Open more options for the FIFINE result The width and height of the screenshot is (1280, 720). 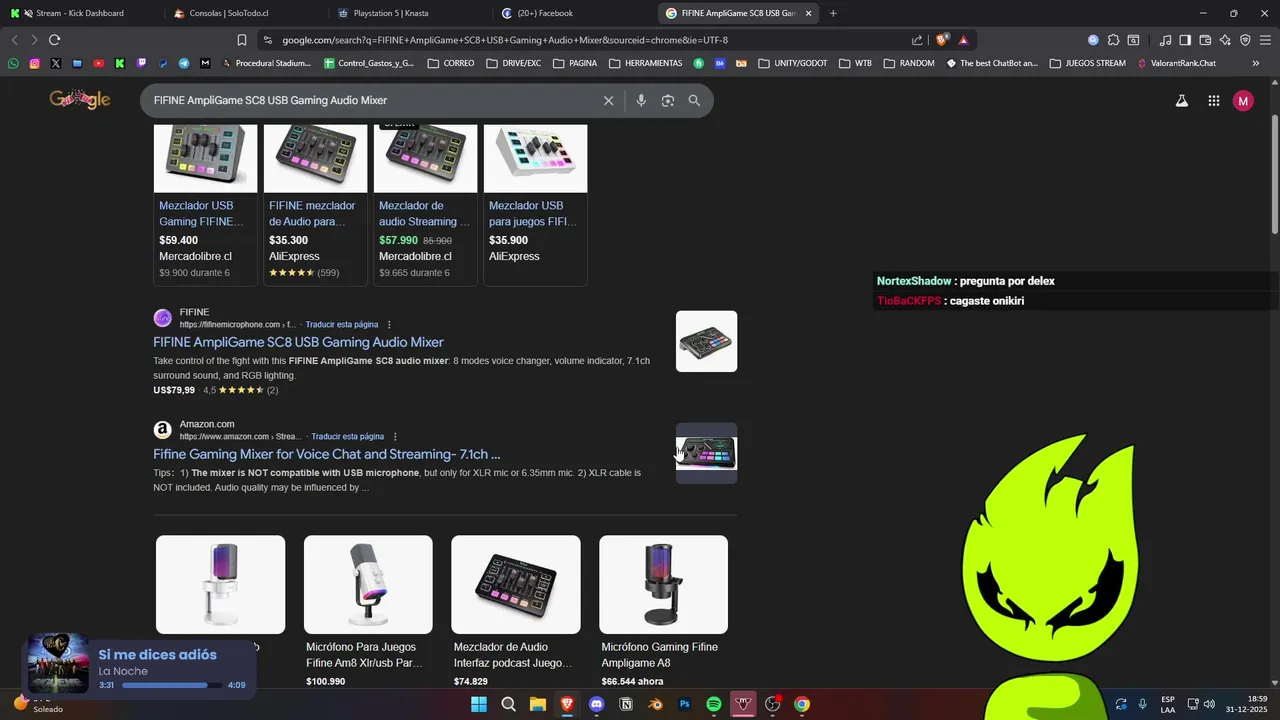click(389, 325)
